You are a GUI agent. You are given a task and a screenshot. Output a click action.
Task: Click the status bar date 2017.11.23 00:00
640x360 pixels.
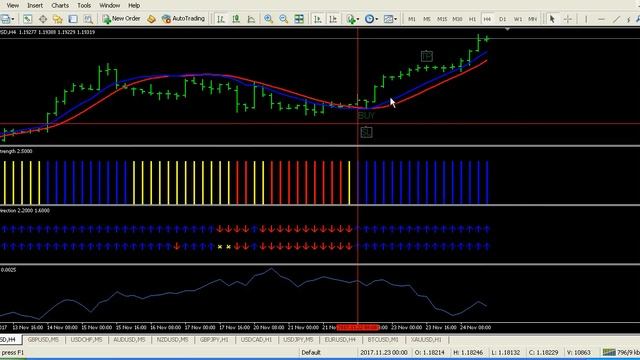coord(384,352)
